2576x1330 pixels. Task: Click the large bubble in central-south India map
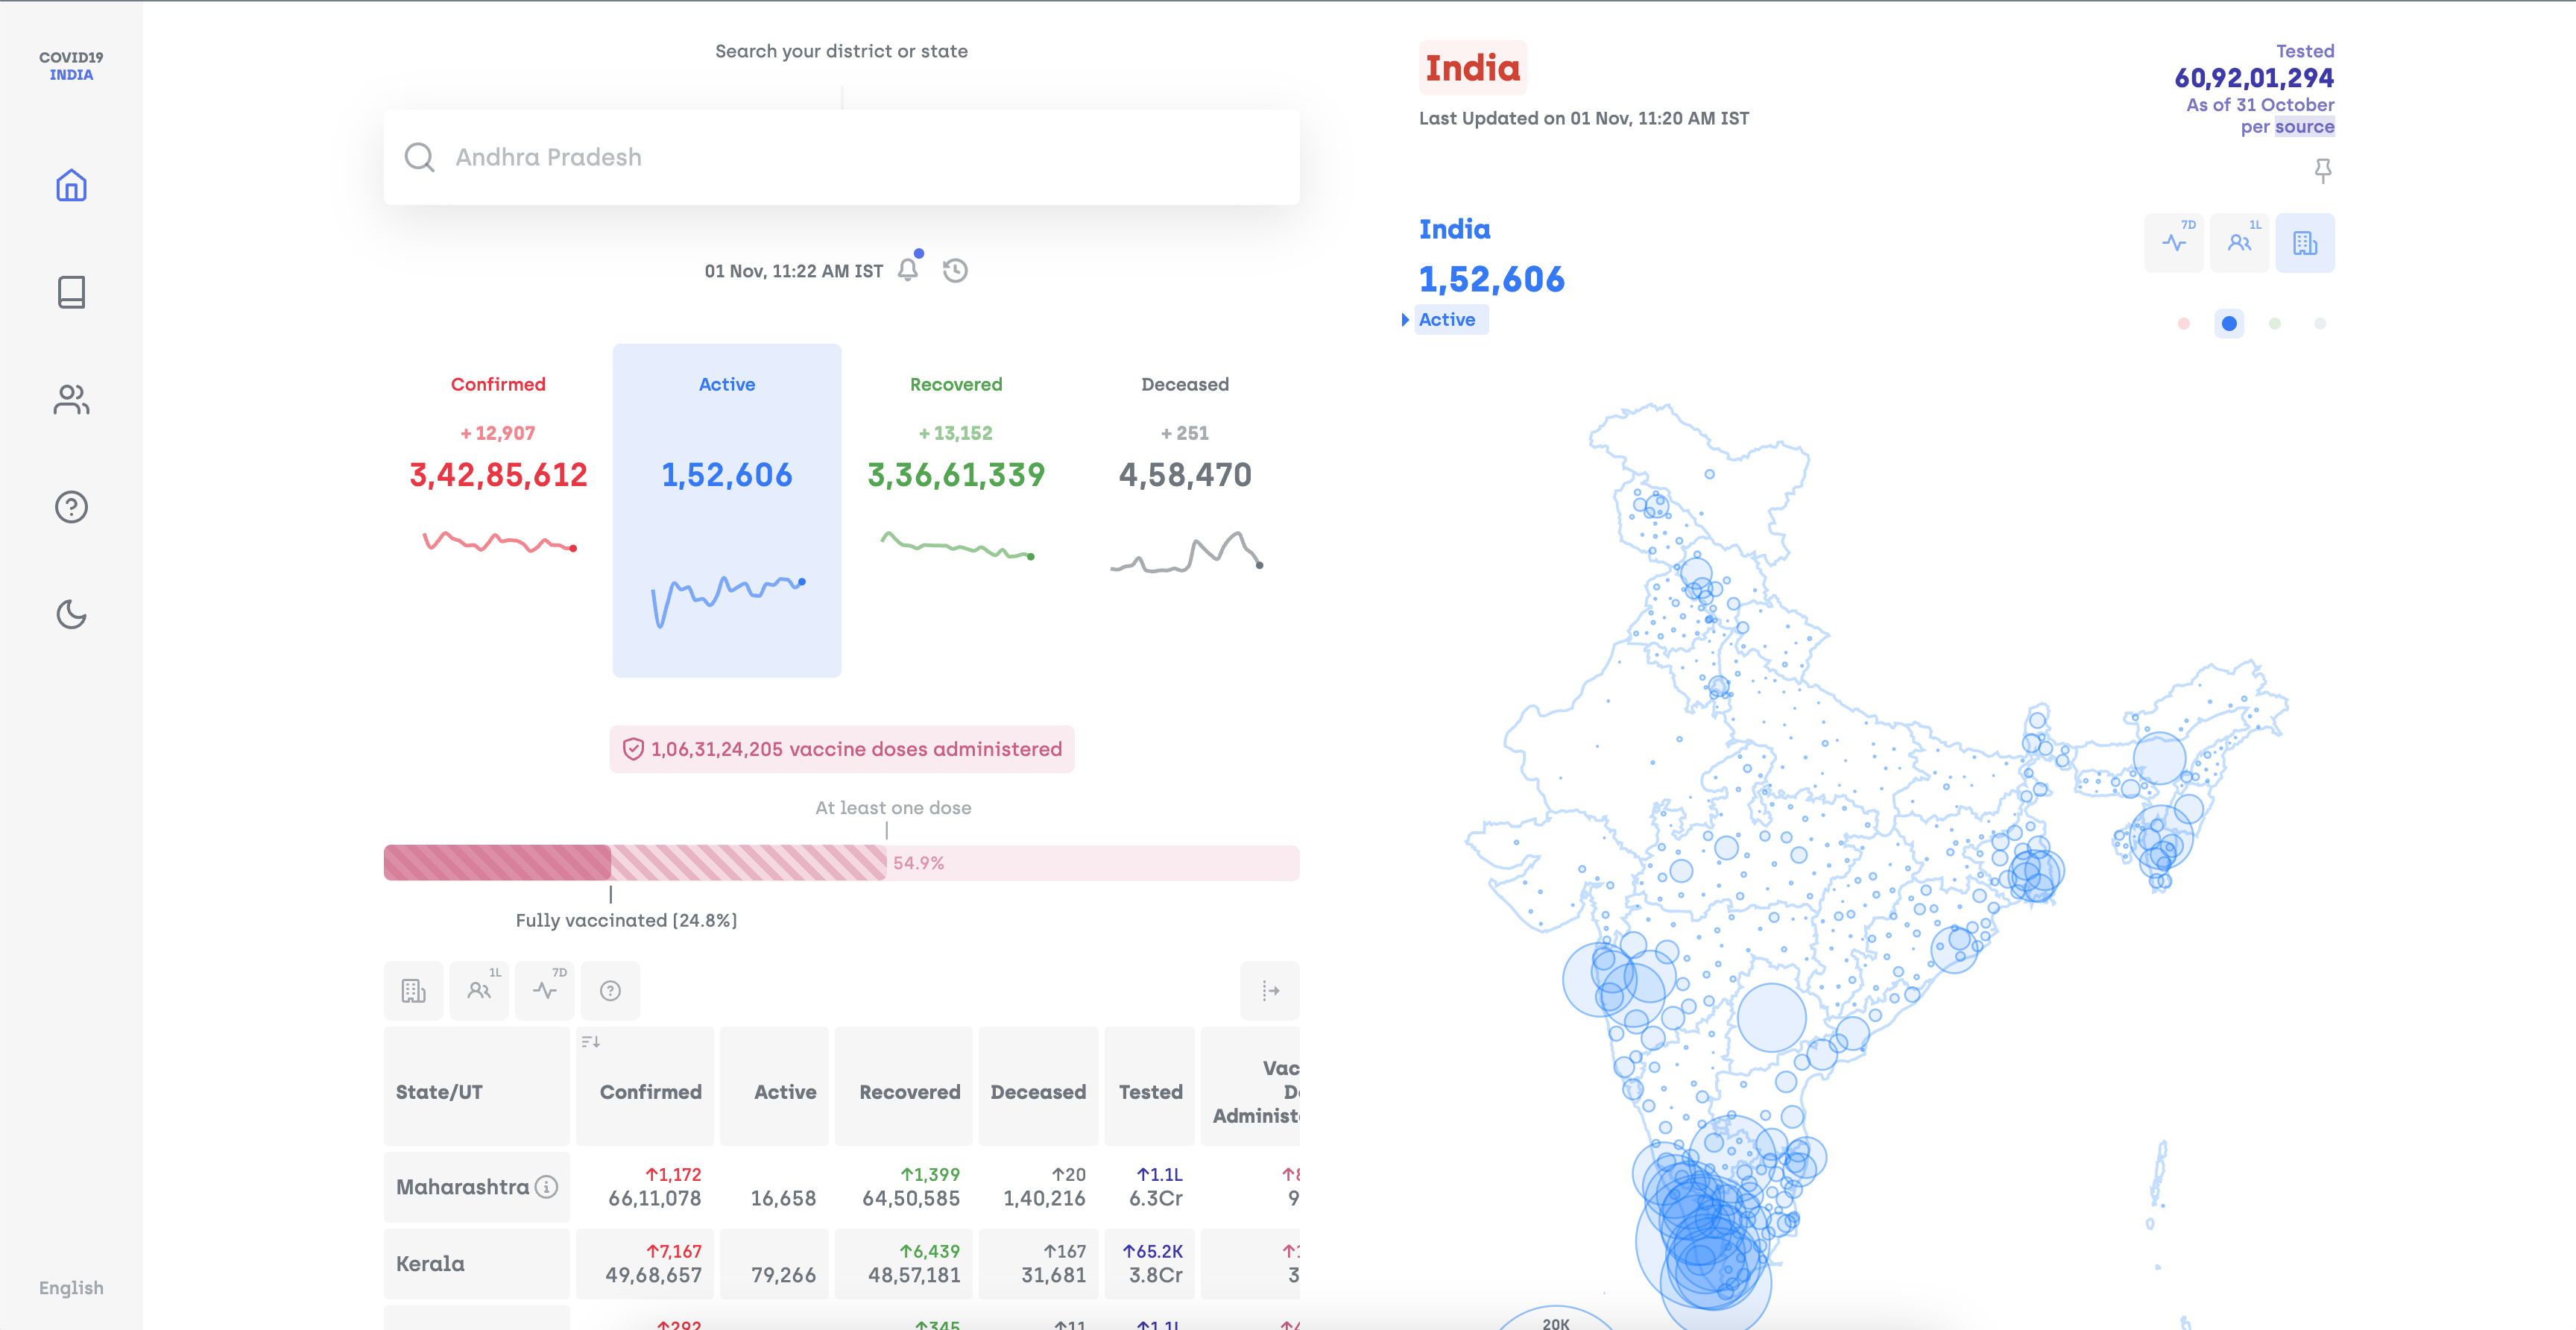(x=1771, y=1018)
